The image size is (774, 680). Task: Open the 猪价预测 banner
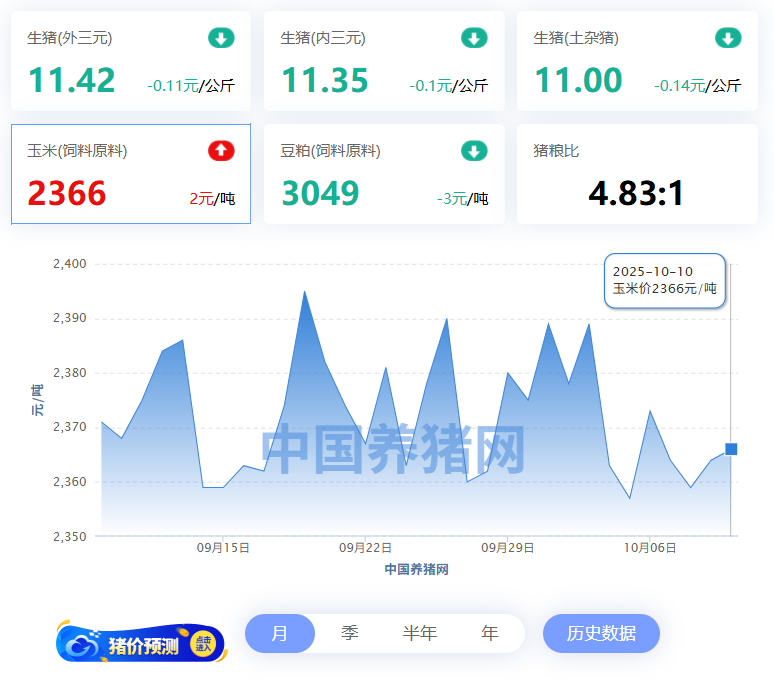141,643
